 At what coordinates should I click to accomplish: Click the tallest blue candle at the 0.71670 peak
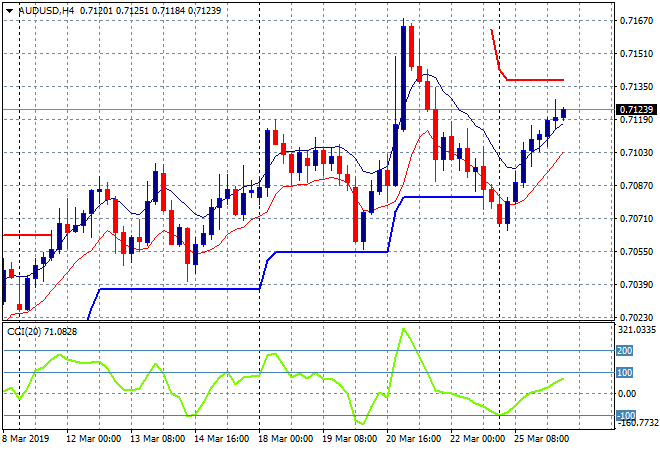(404, 78)
